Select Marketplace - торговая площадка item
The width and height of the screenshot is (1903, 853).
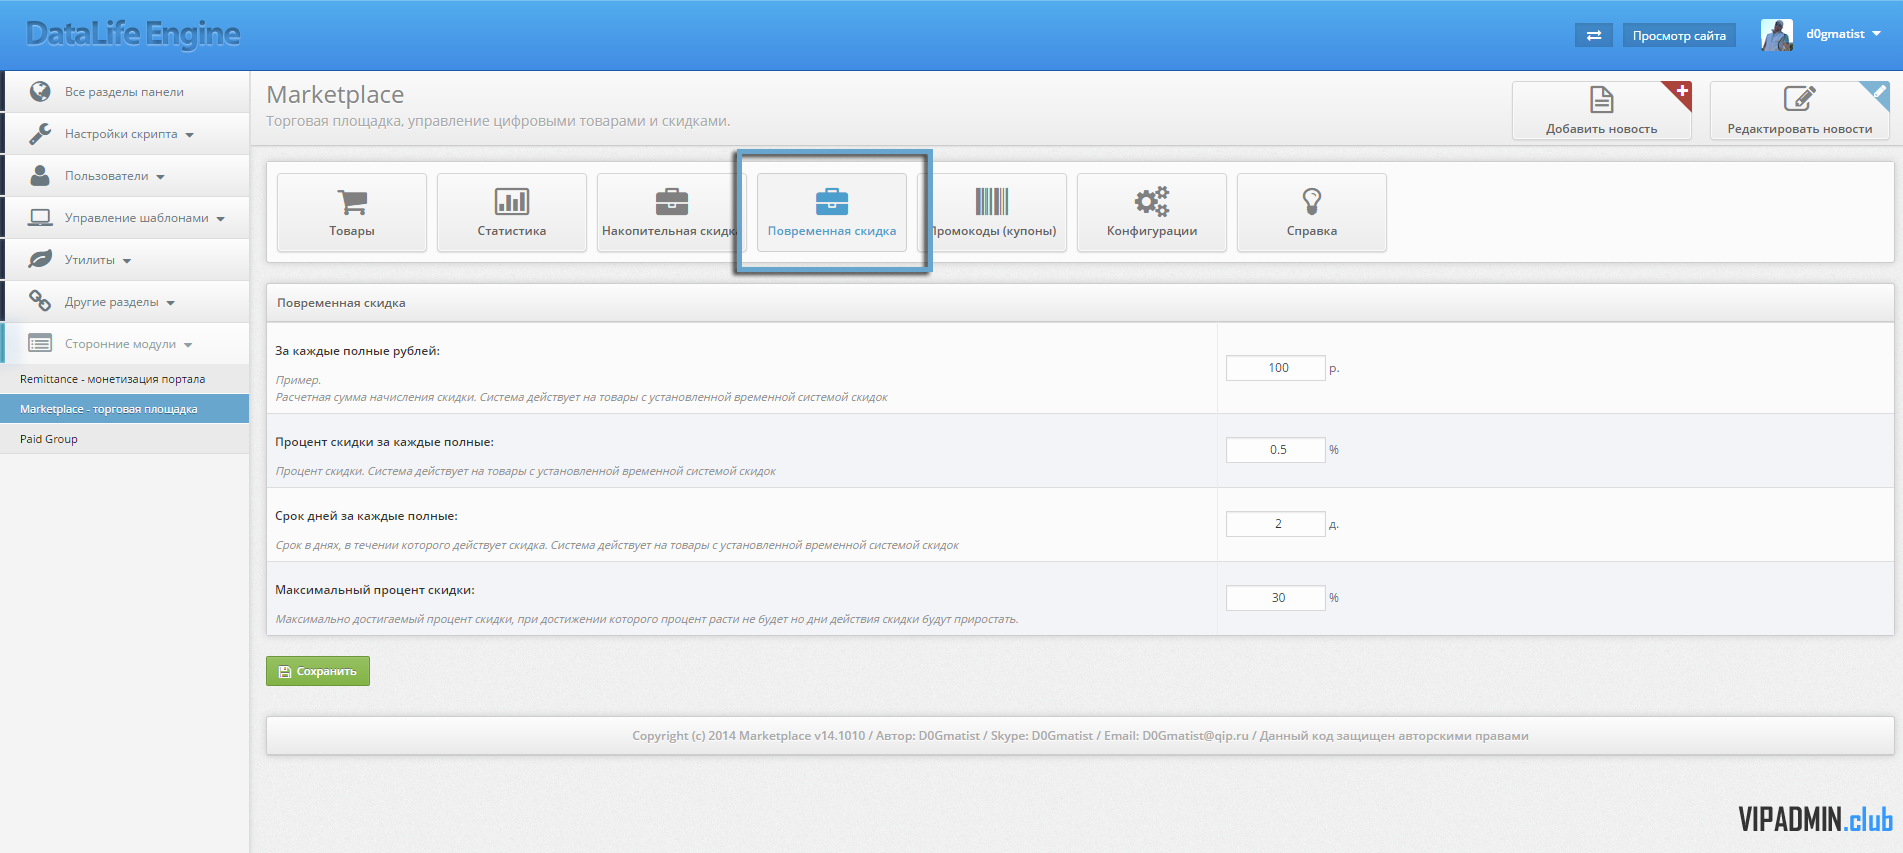(x=124, y=409)
